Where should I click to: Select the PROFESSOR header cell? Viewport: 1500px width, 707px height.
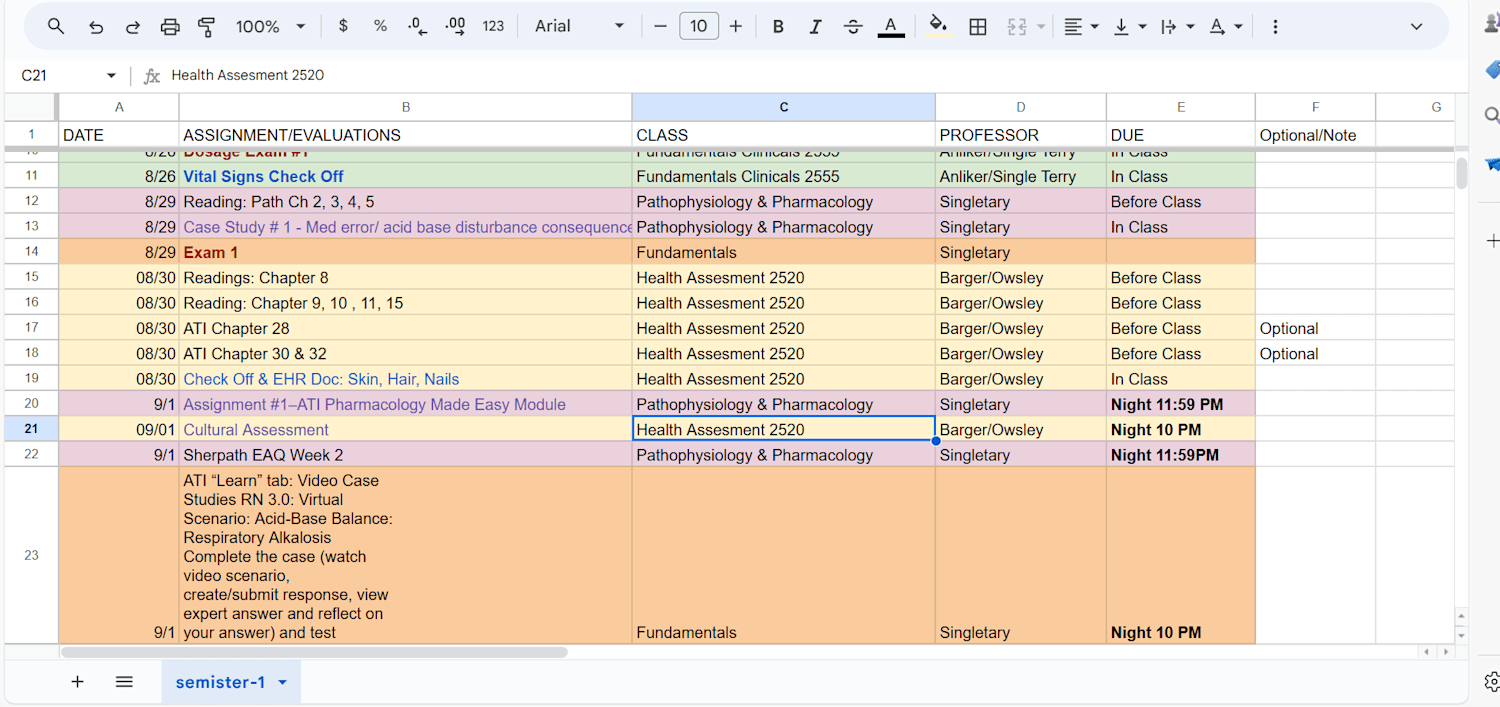point(1021,135)
